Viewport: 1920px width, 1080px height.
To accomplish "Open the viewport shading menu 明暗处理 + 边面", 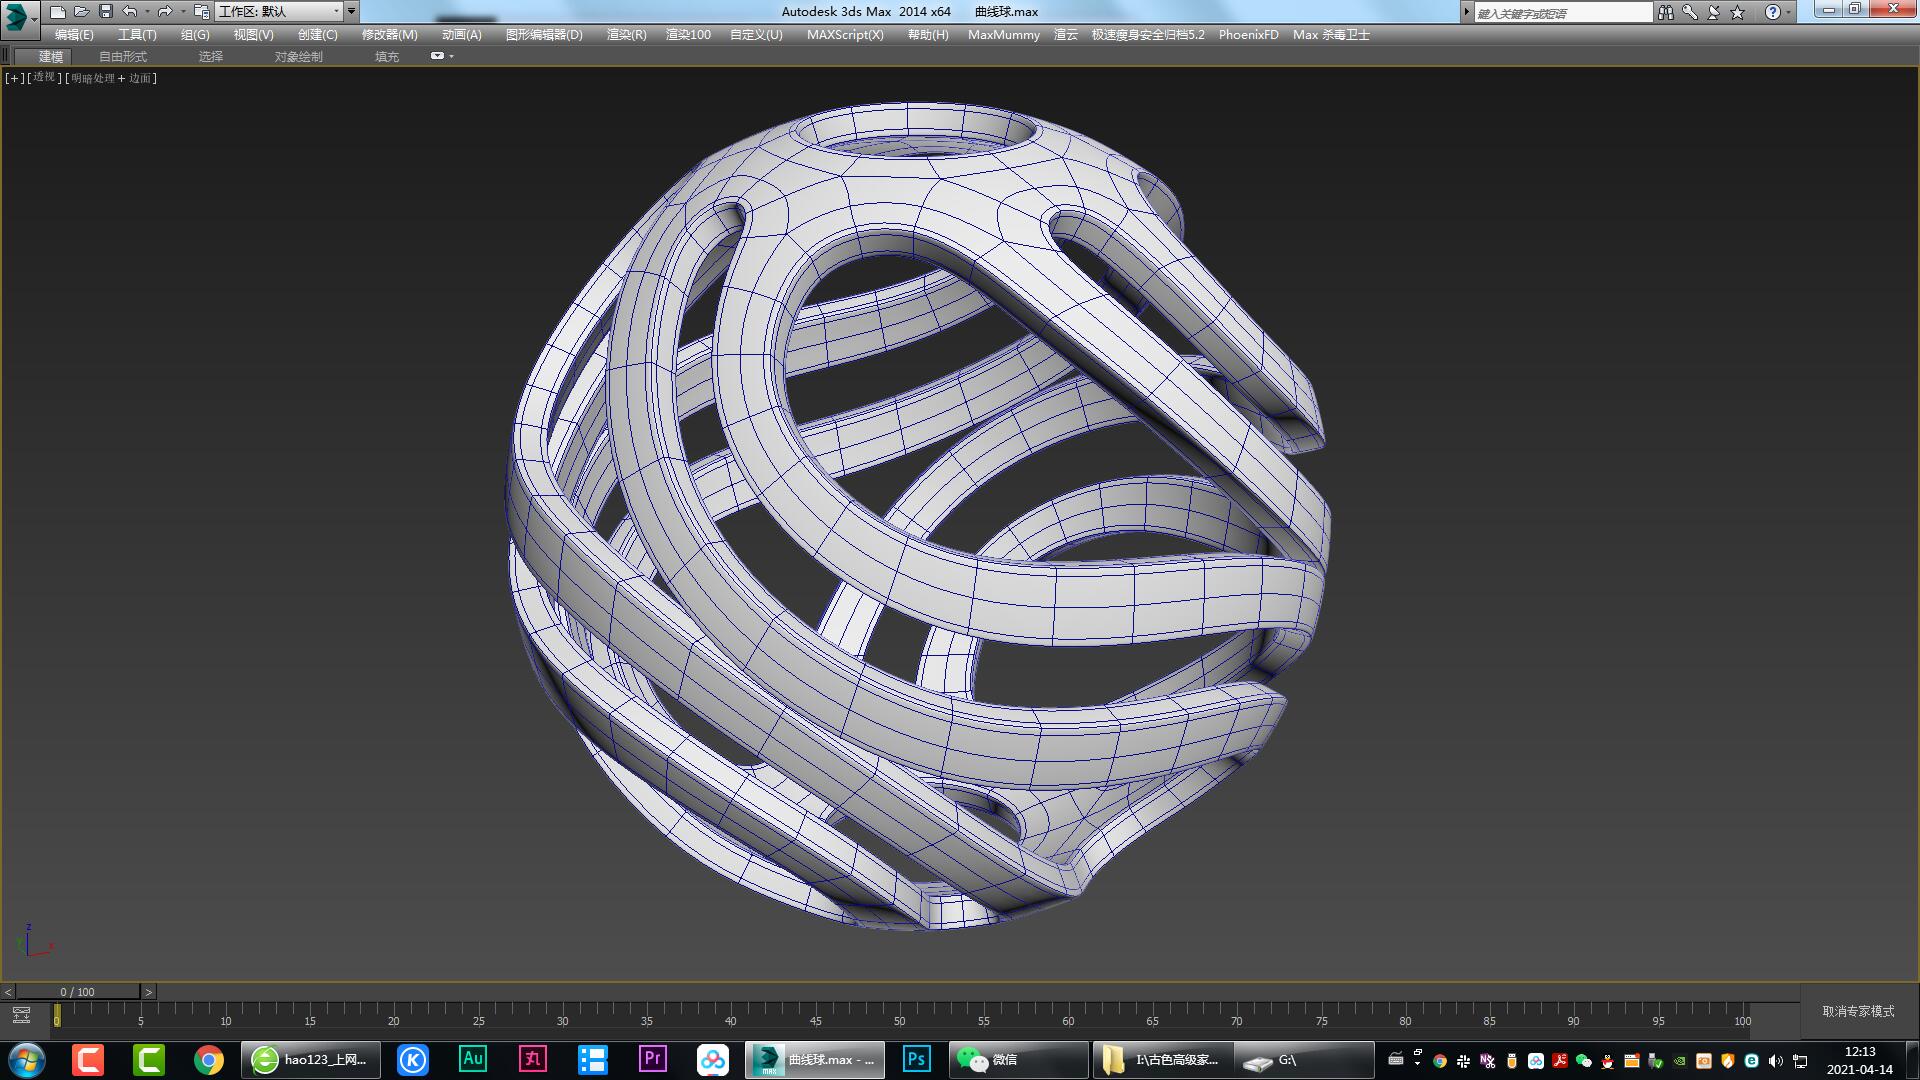I will (110, 77).
